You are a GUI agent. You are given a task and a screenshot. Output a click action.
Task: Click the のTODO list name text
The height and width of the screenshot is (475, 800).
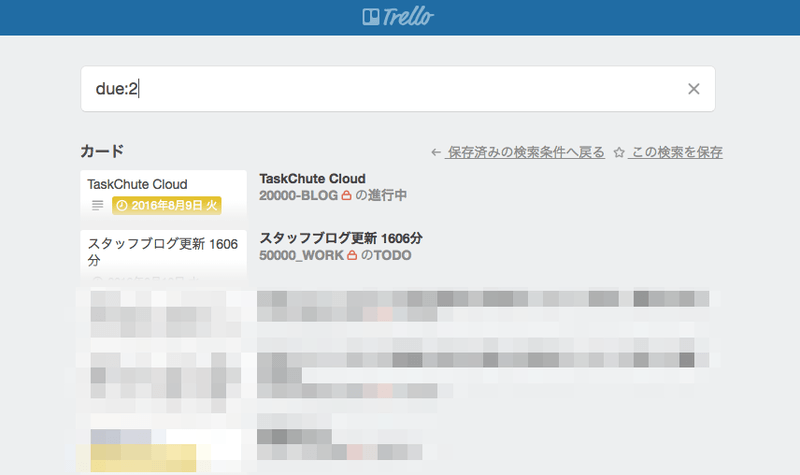386,255
